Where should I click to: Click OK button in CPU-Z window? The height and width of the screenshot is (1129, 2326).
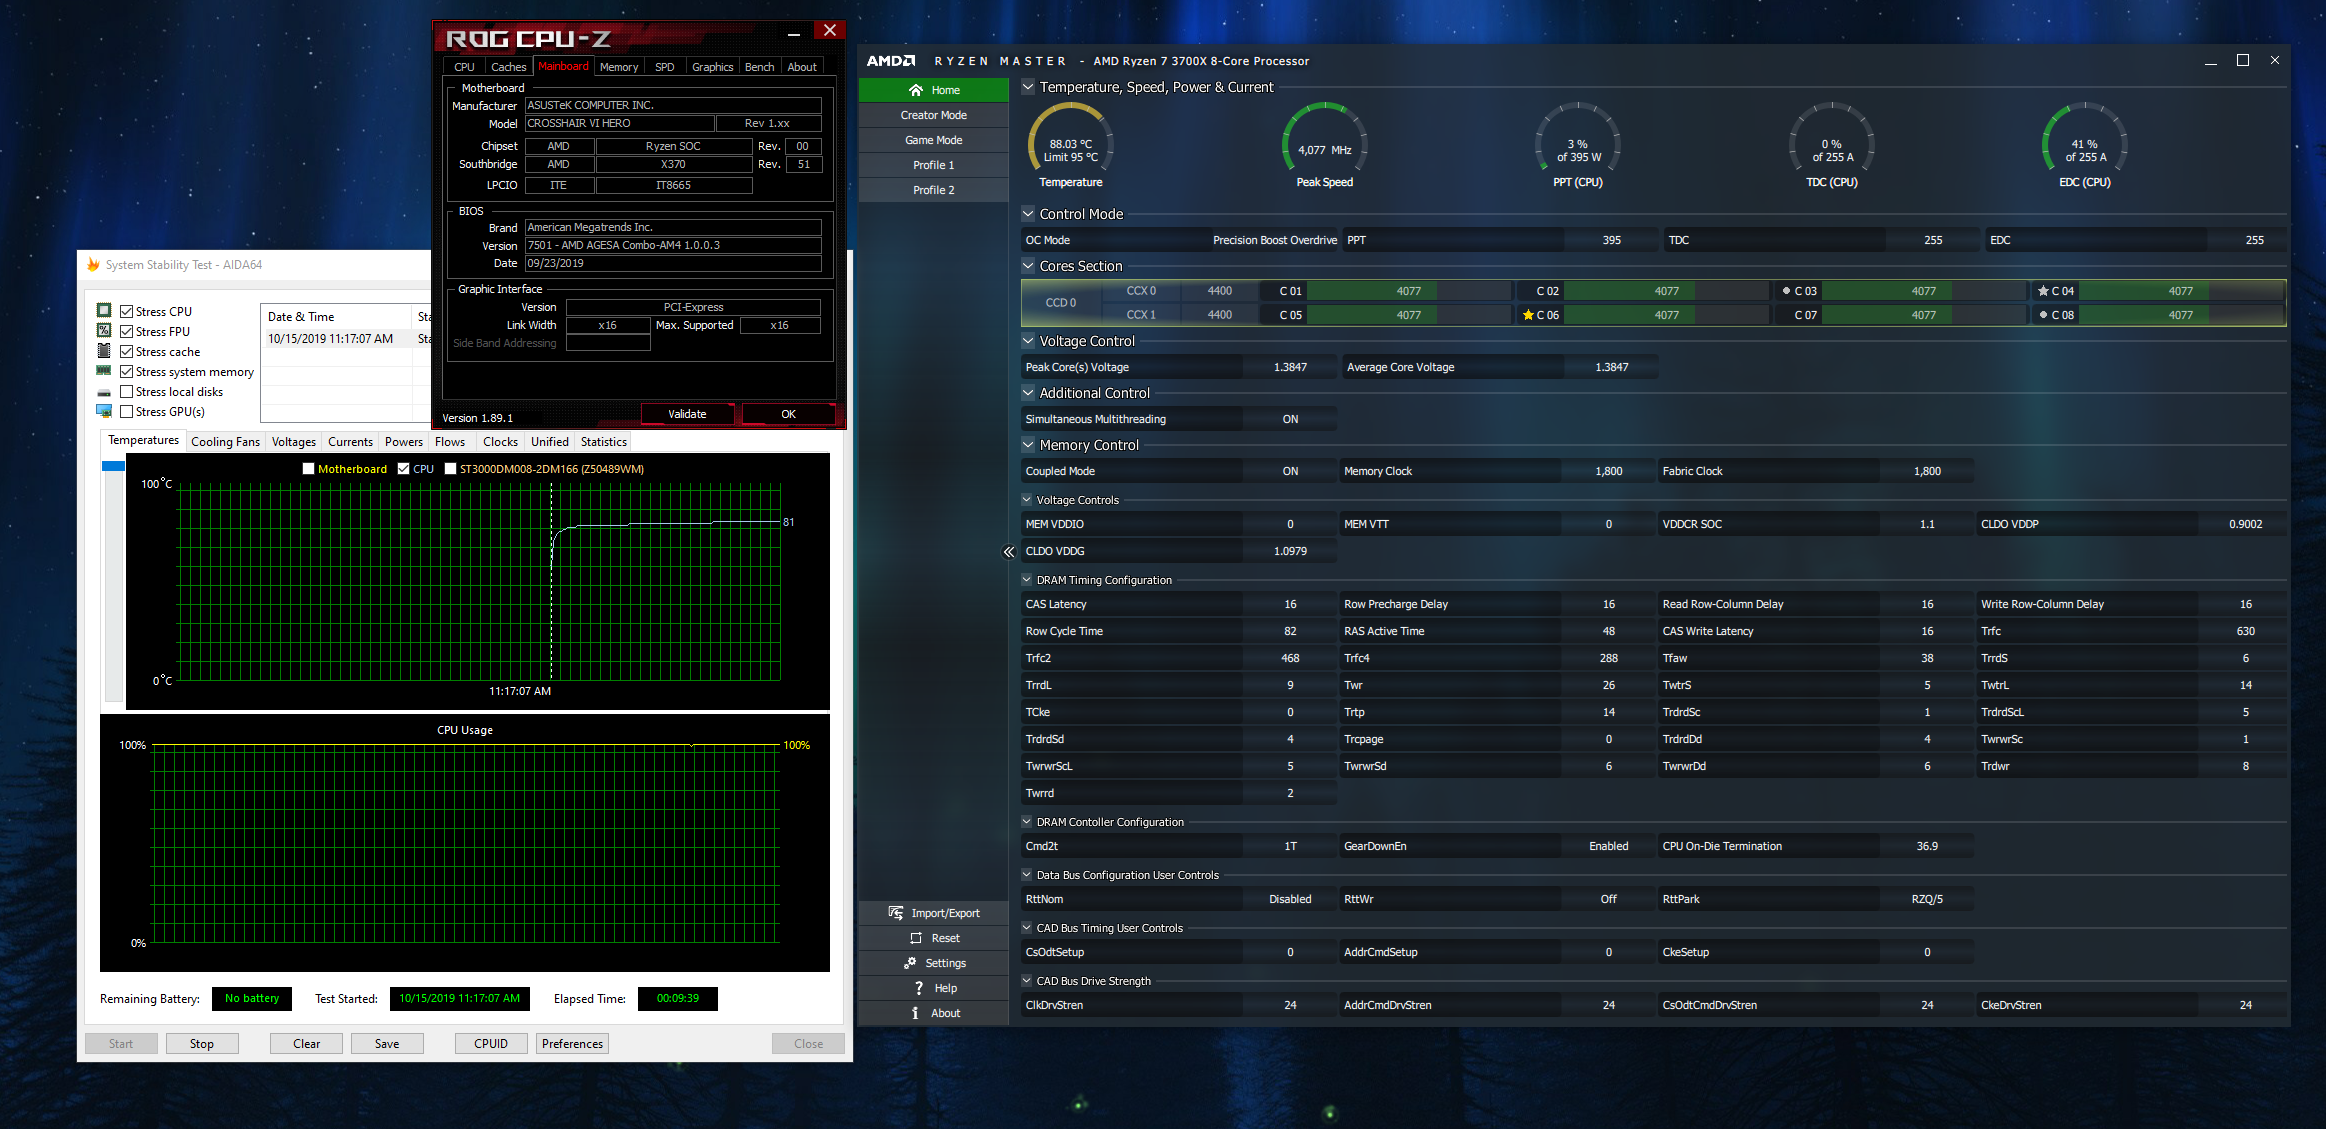(788, 414)
